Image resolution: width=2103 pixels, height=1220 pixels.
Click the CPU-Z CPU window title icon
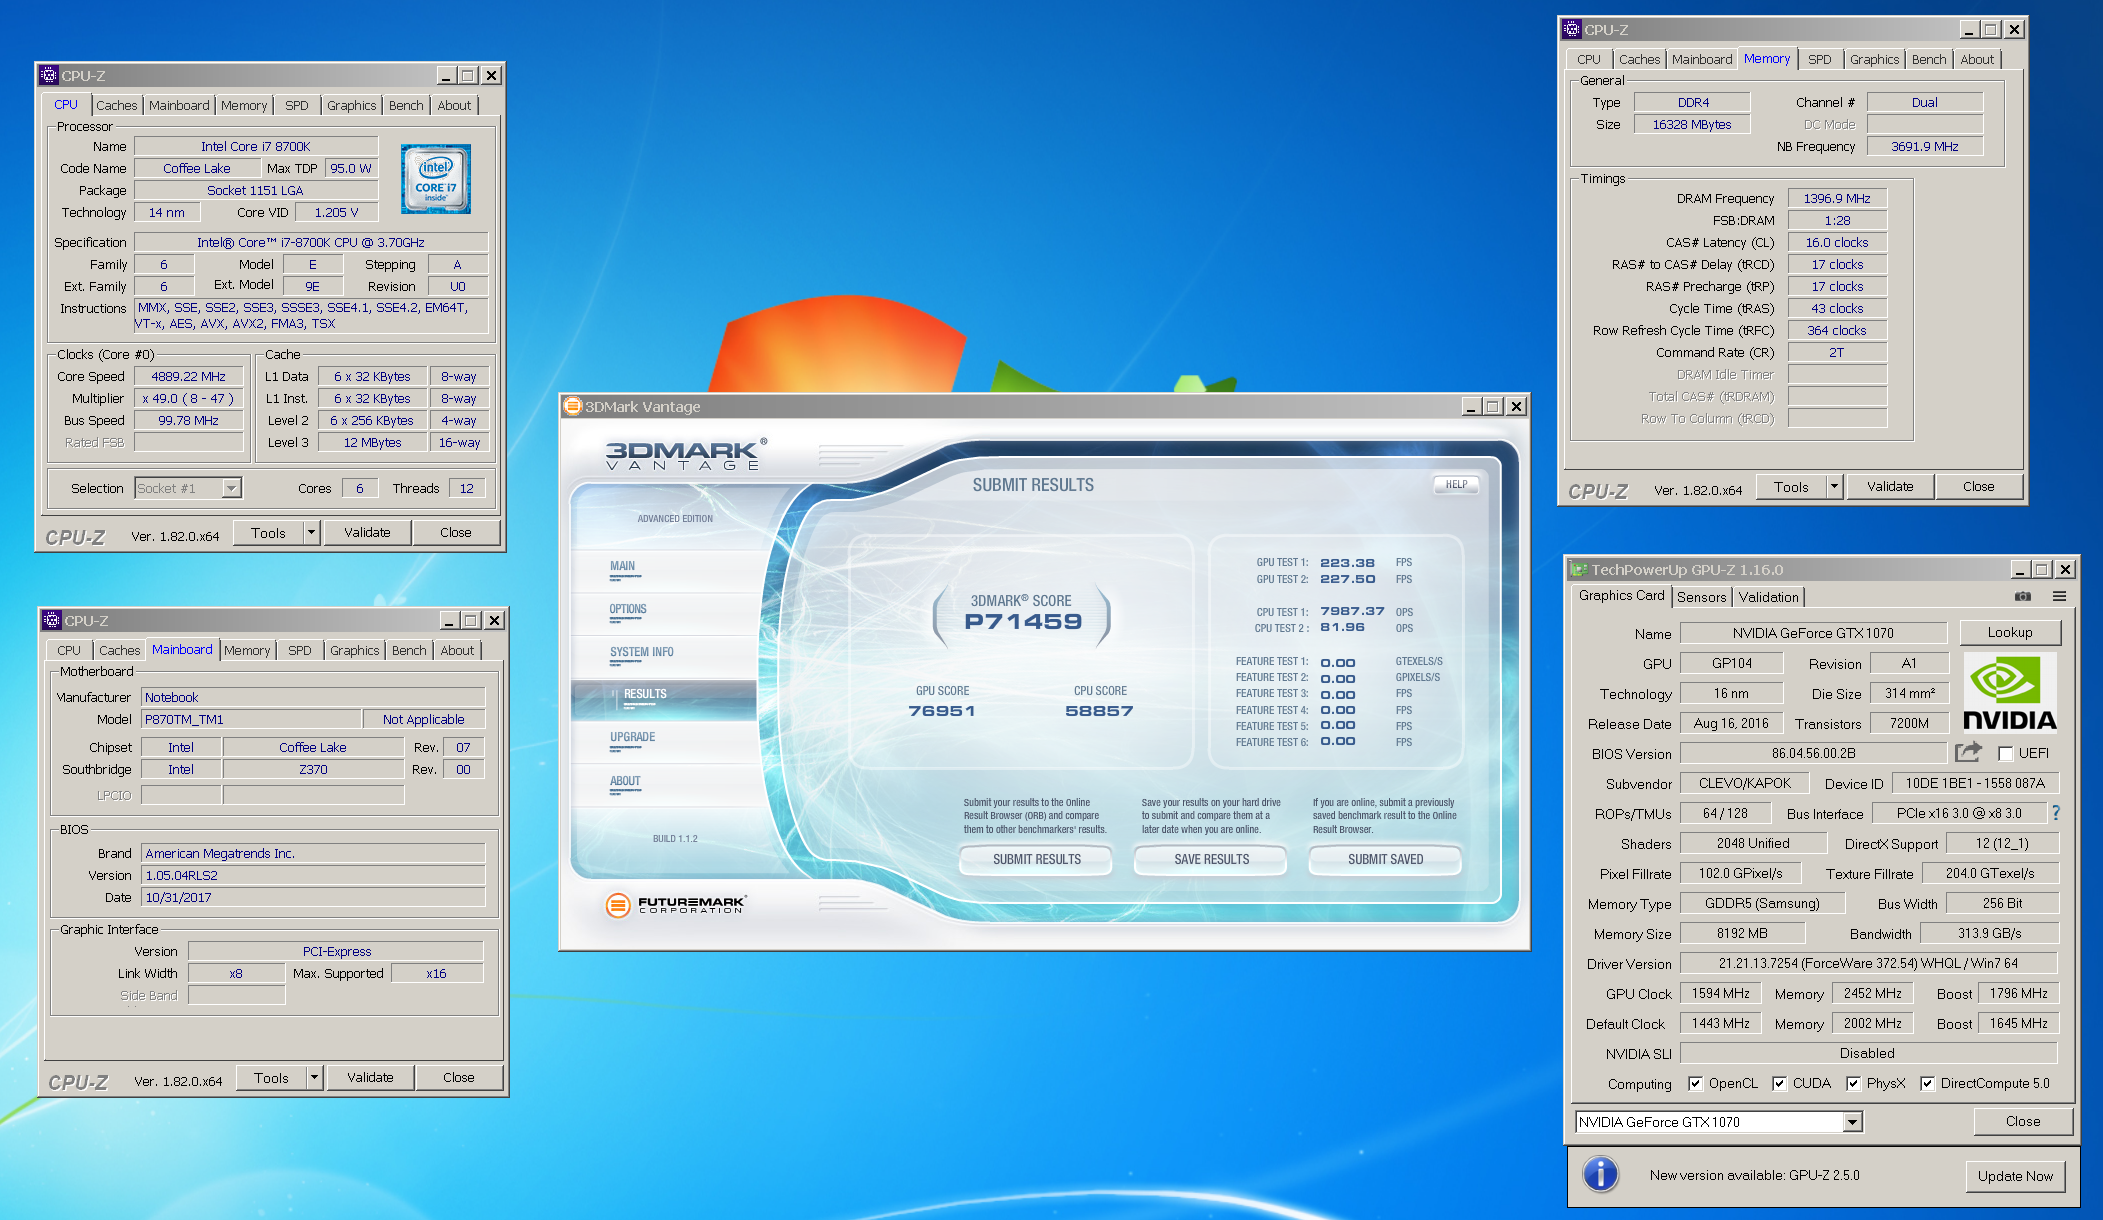[x=49, y=75]
